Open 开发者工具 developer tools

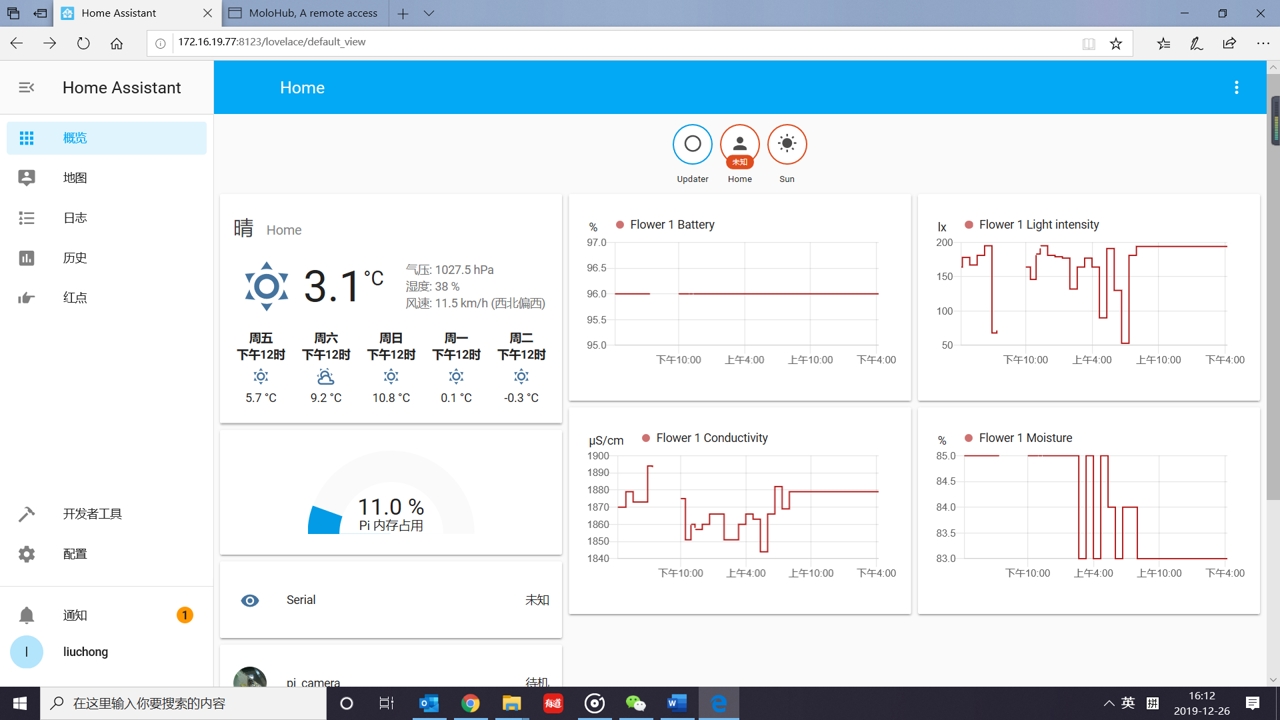coord(107,514)
